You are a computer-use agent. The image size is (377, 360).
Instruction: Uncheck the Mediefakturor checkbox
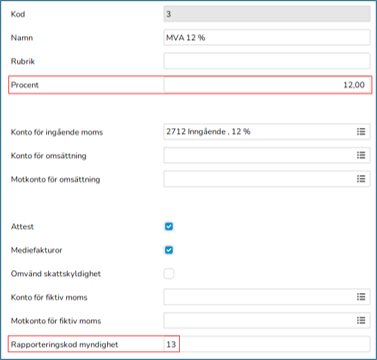(x=169, y=250)
